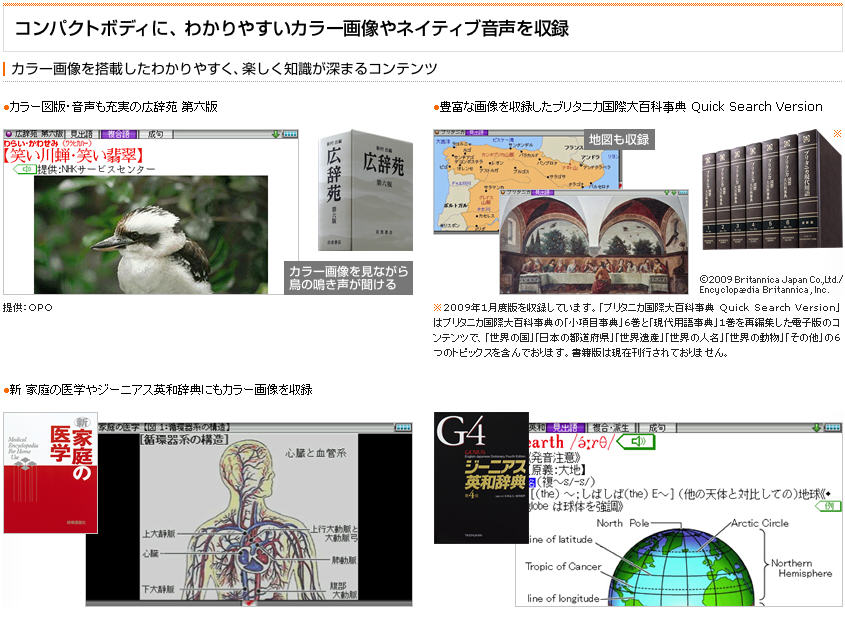Click the red word earth in Genius screen

click(x=545, y=443)
